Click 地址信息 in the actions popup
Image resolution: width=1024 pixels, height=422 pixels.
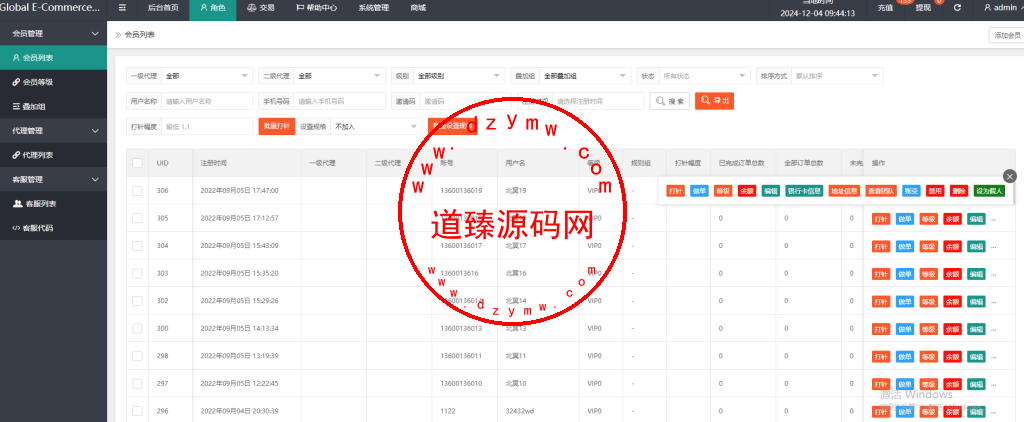tap(844, 191)
